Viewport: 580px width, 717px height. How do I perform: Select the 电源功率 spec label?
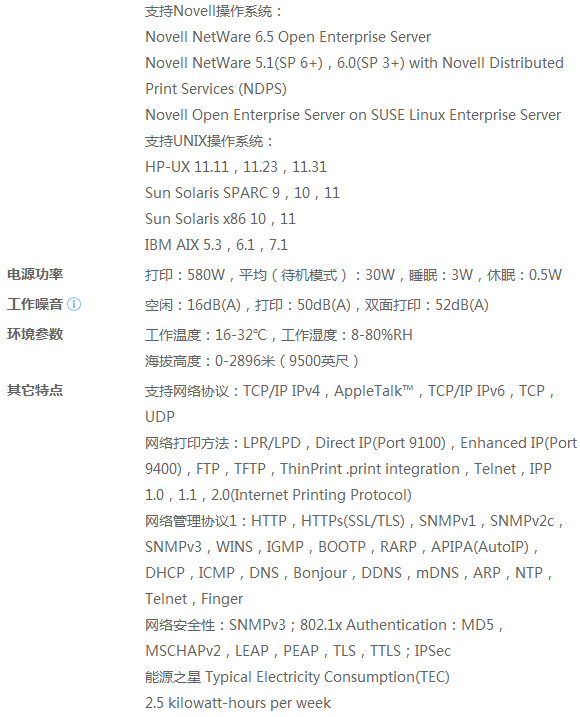[x=35, y=274]
